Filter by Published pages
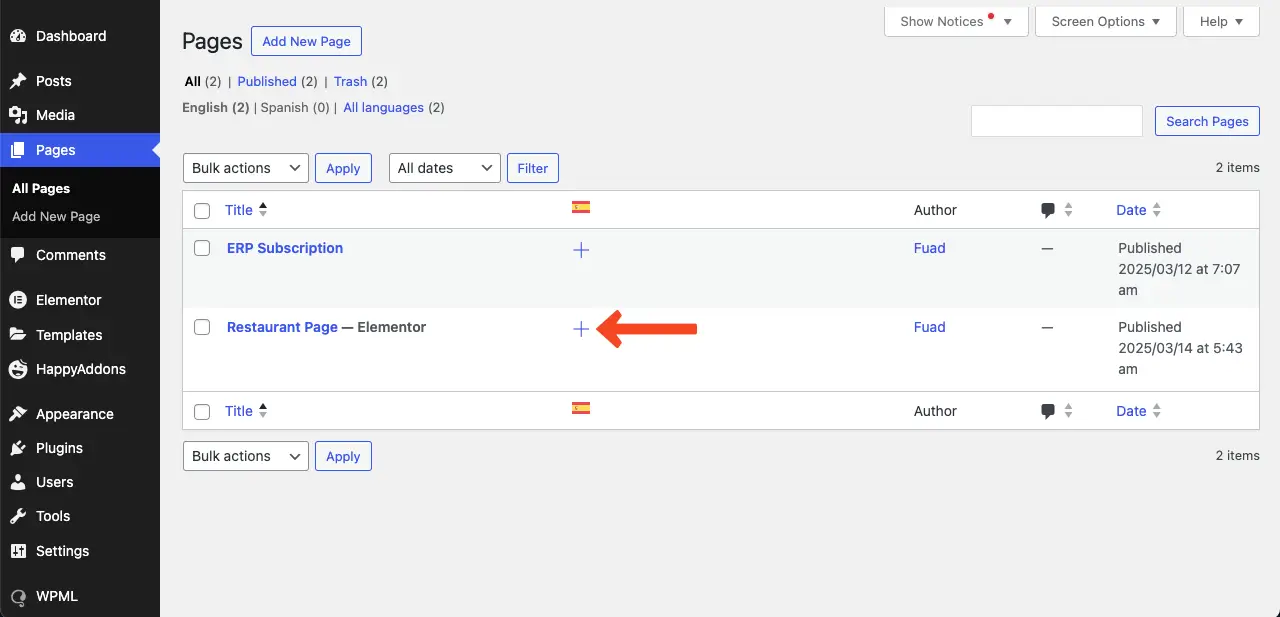This screenshot has width=1280, height=617. click(267, 81)
